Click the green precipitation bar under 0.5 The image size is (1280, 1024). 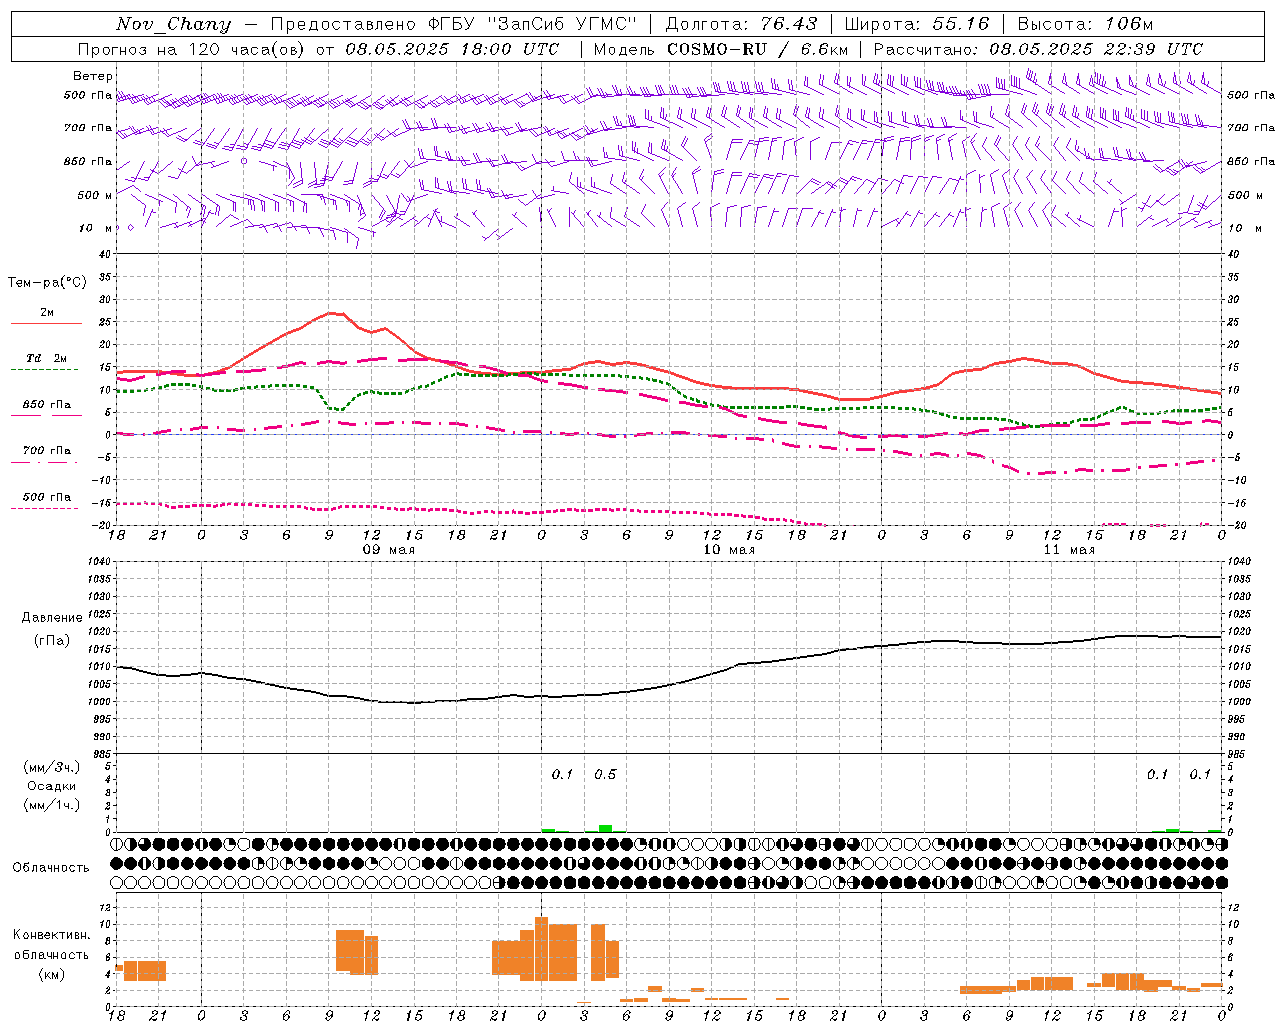coord(605,828)
